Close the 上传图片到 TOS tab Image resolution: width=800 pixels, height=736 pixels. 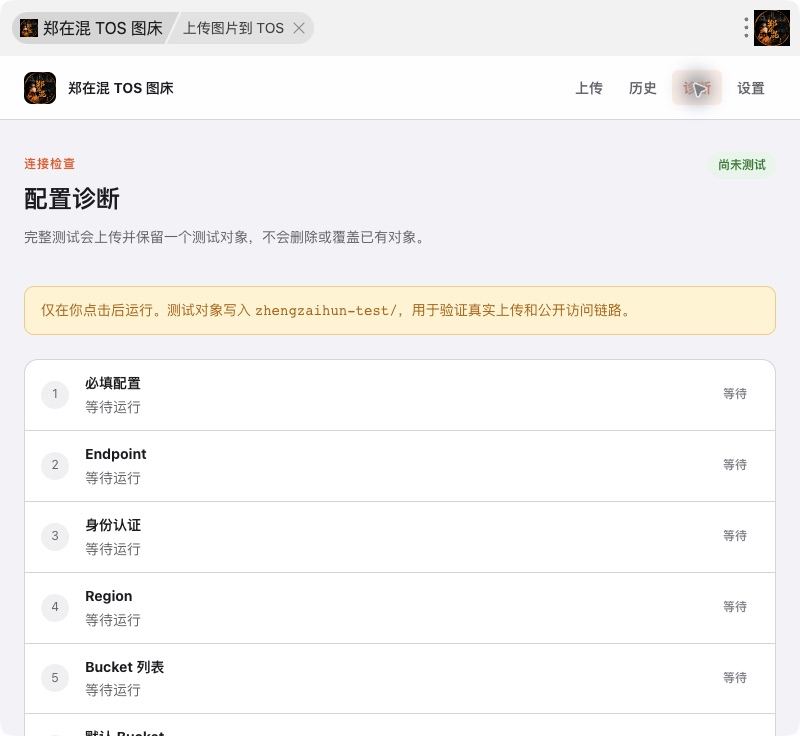click(299, 28)
